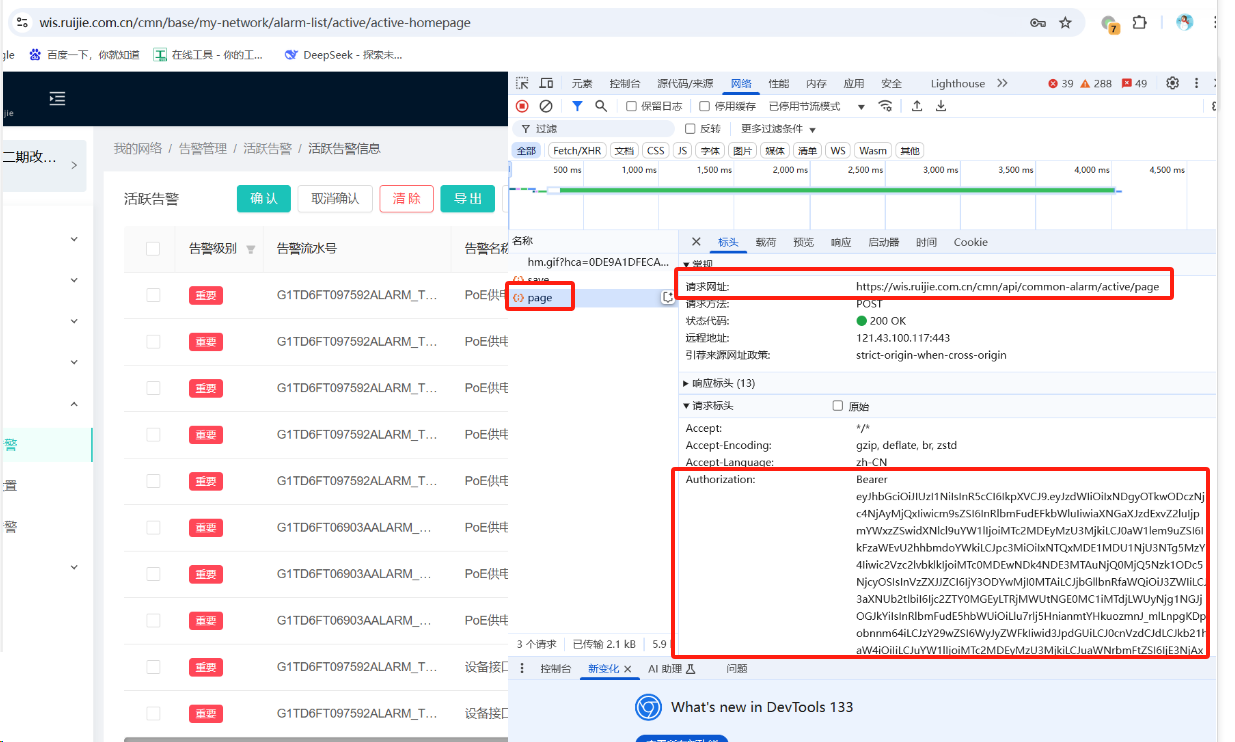Open the DeepSeek bookmark
The image size is (1235, 742).
343,55
